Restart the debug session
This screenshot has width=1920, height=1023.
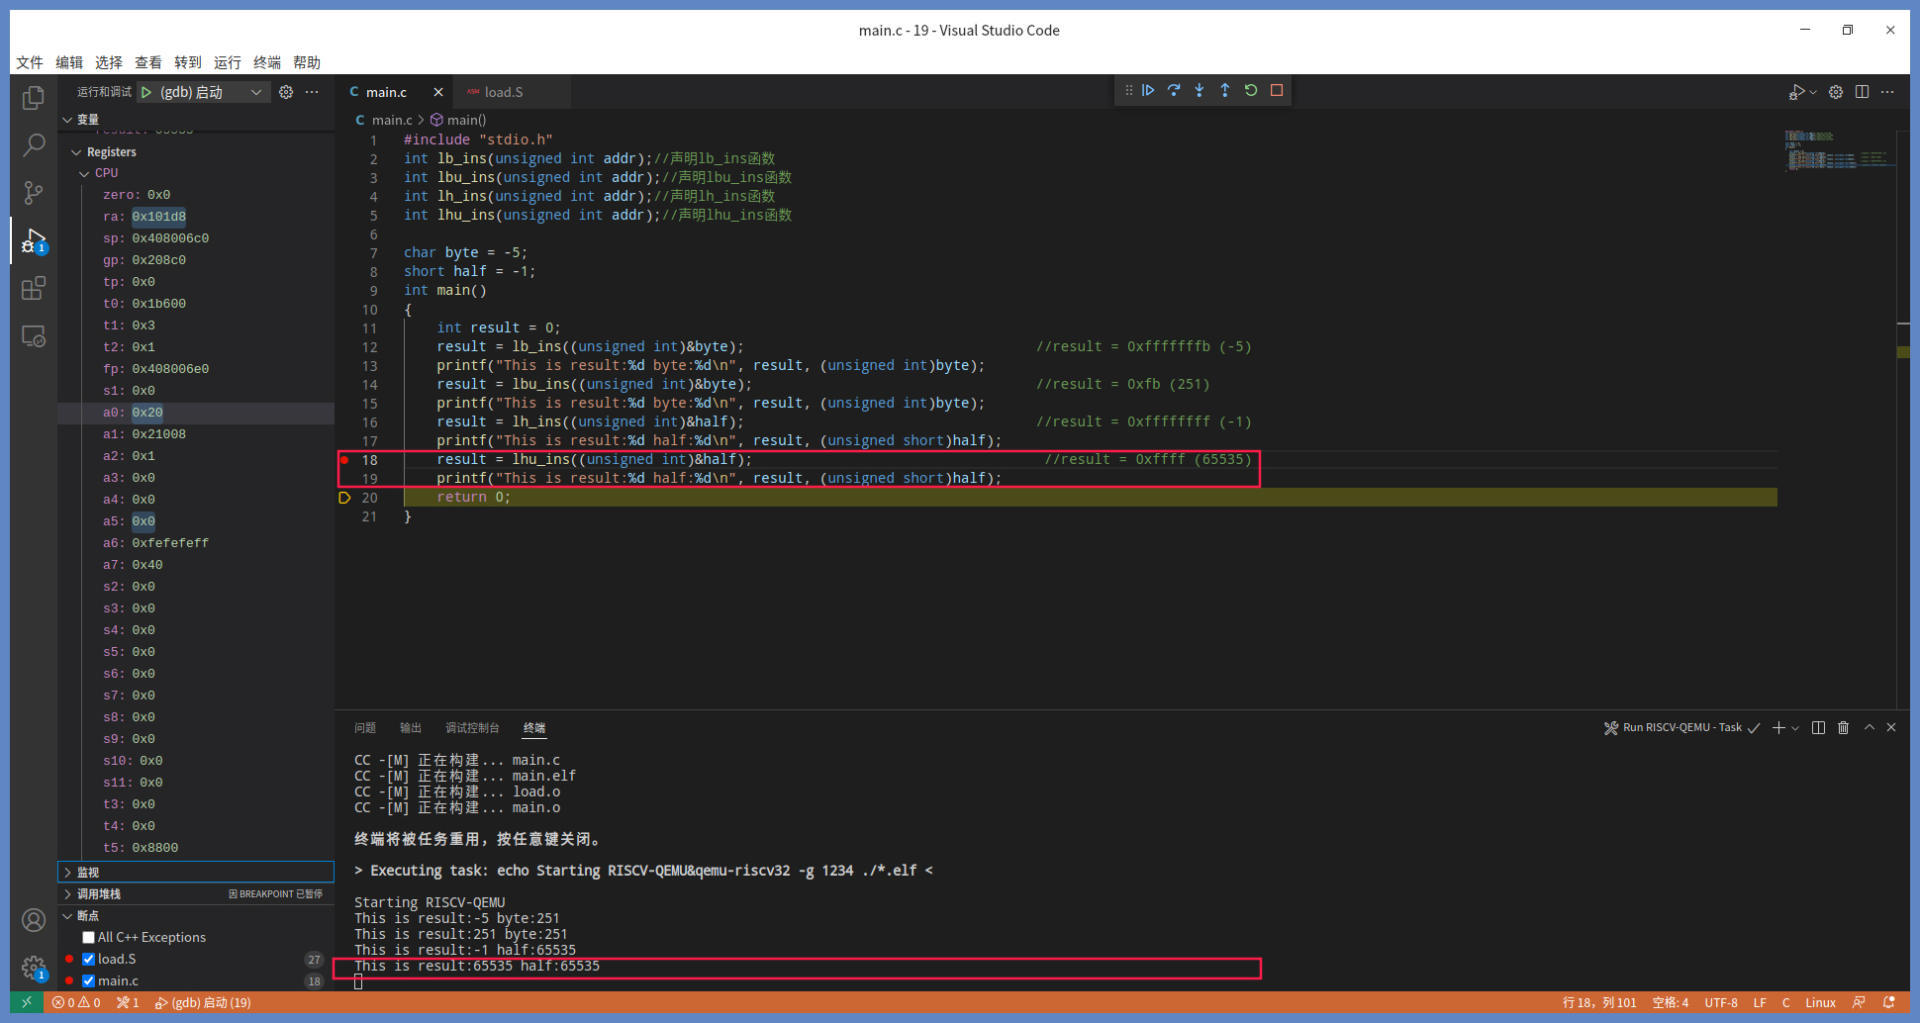pos(1251,91)
